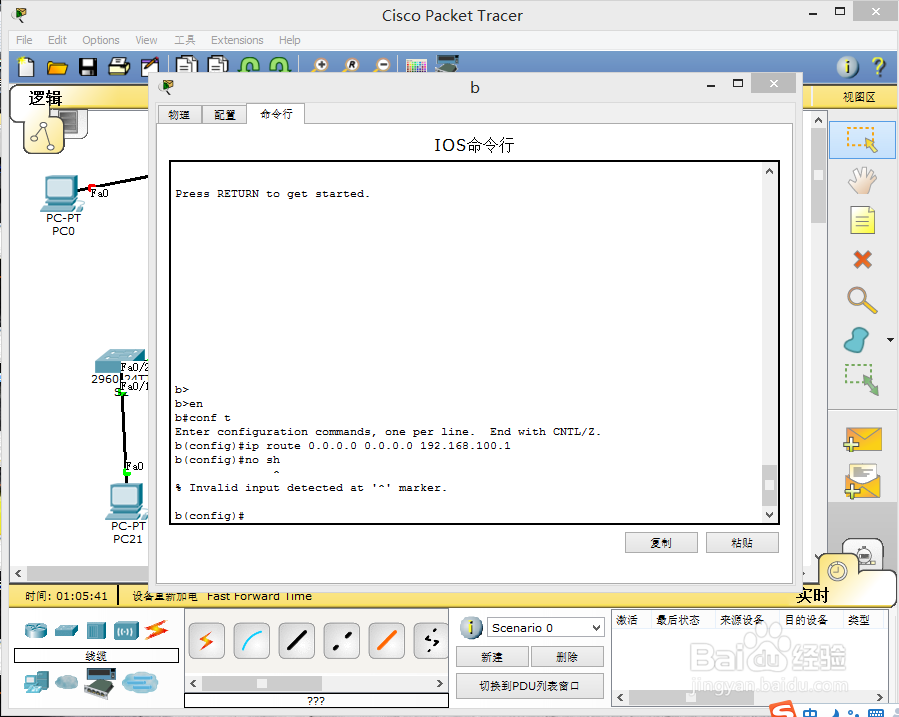
Task: Open the Extensions menu
Action: coord(237,40)
